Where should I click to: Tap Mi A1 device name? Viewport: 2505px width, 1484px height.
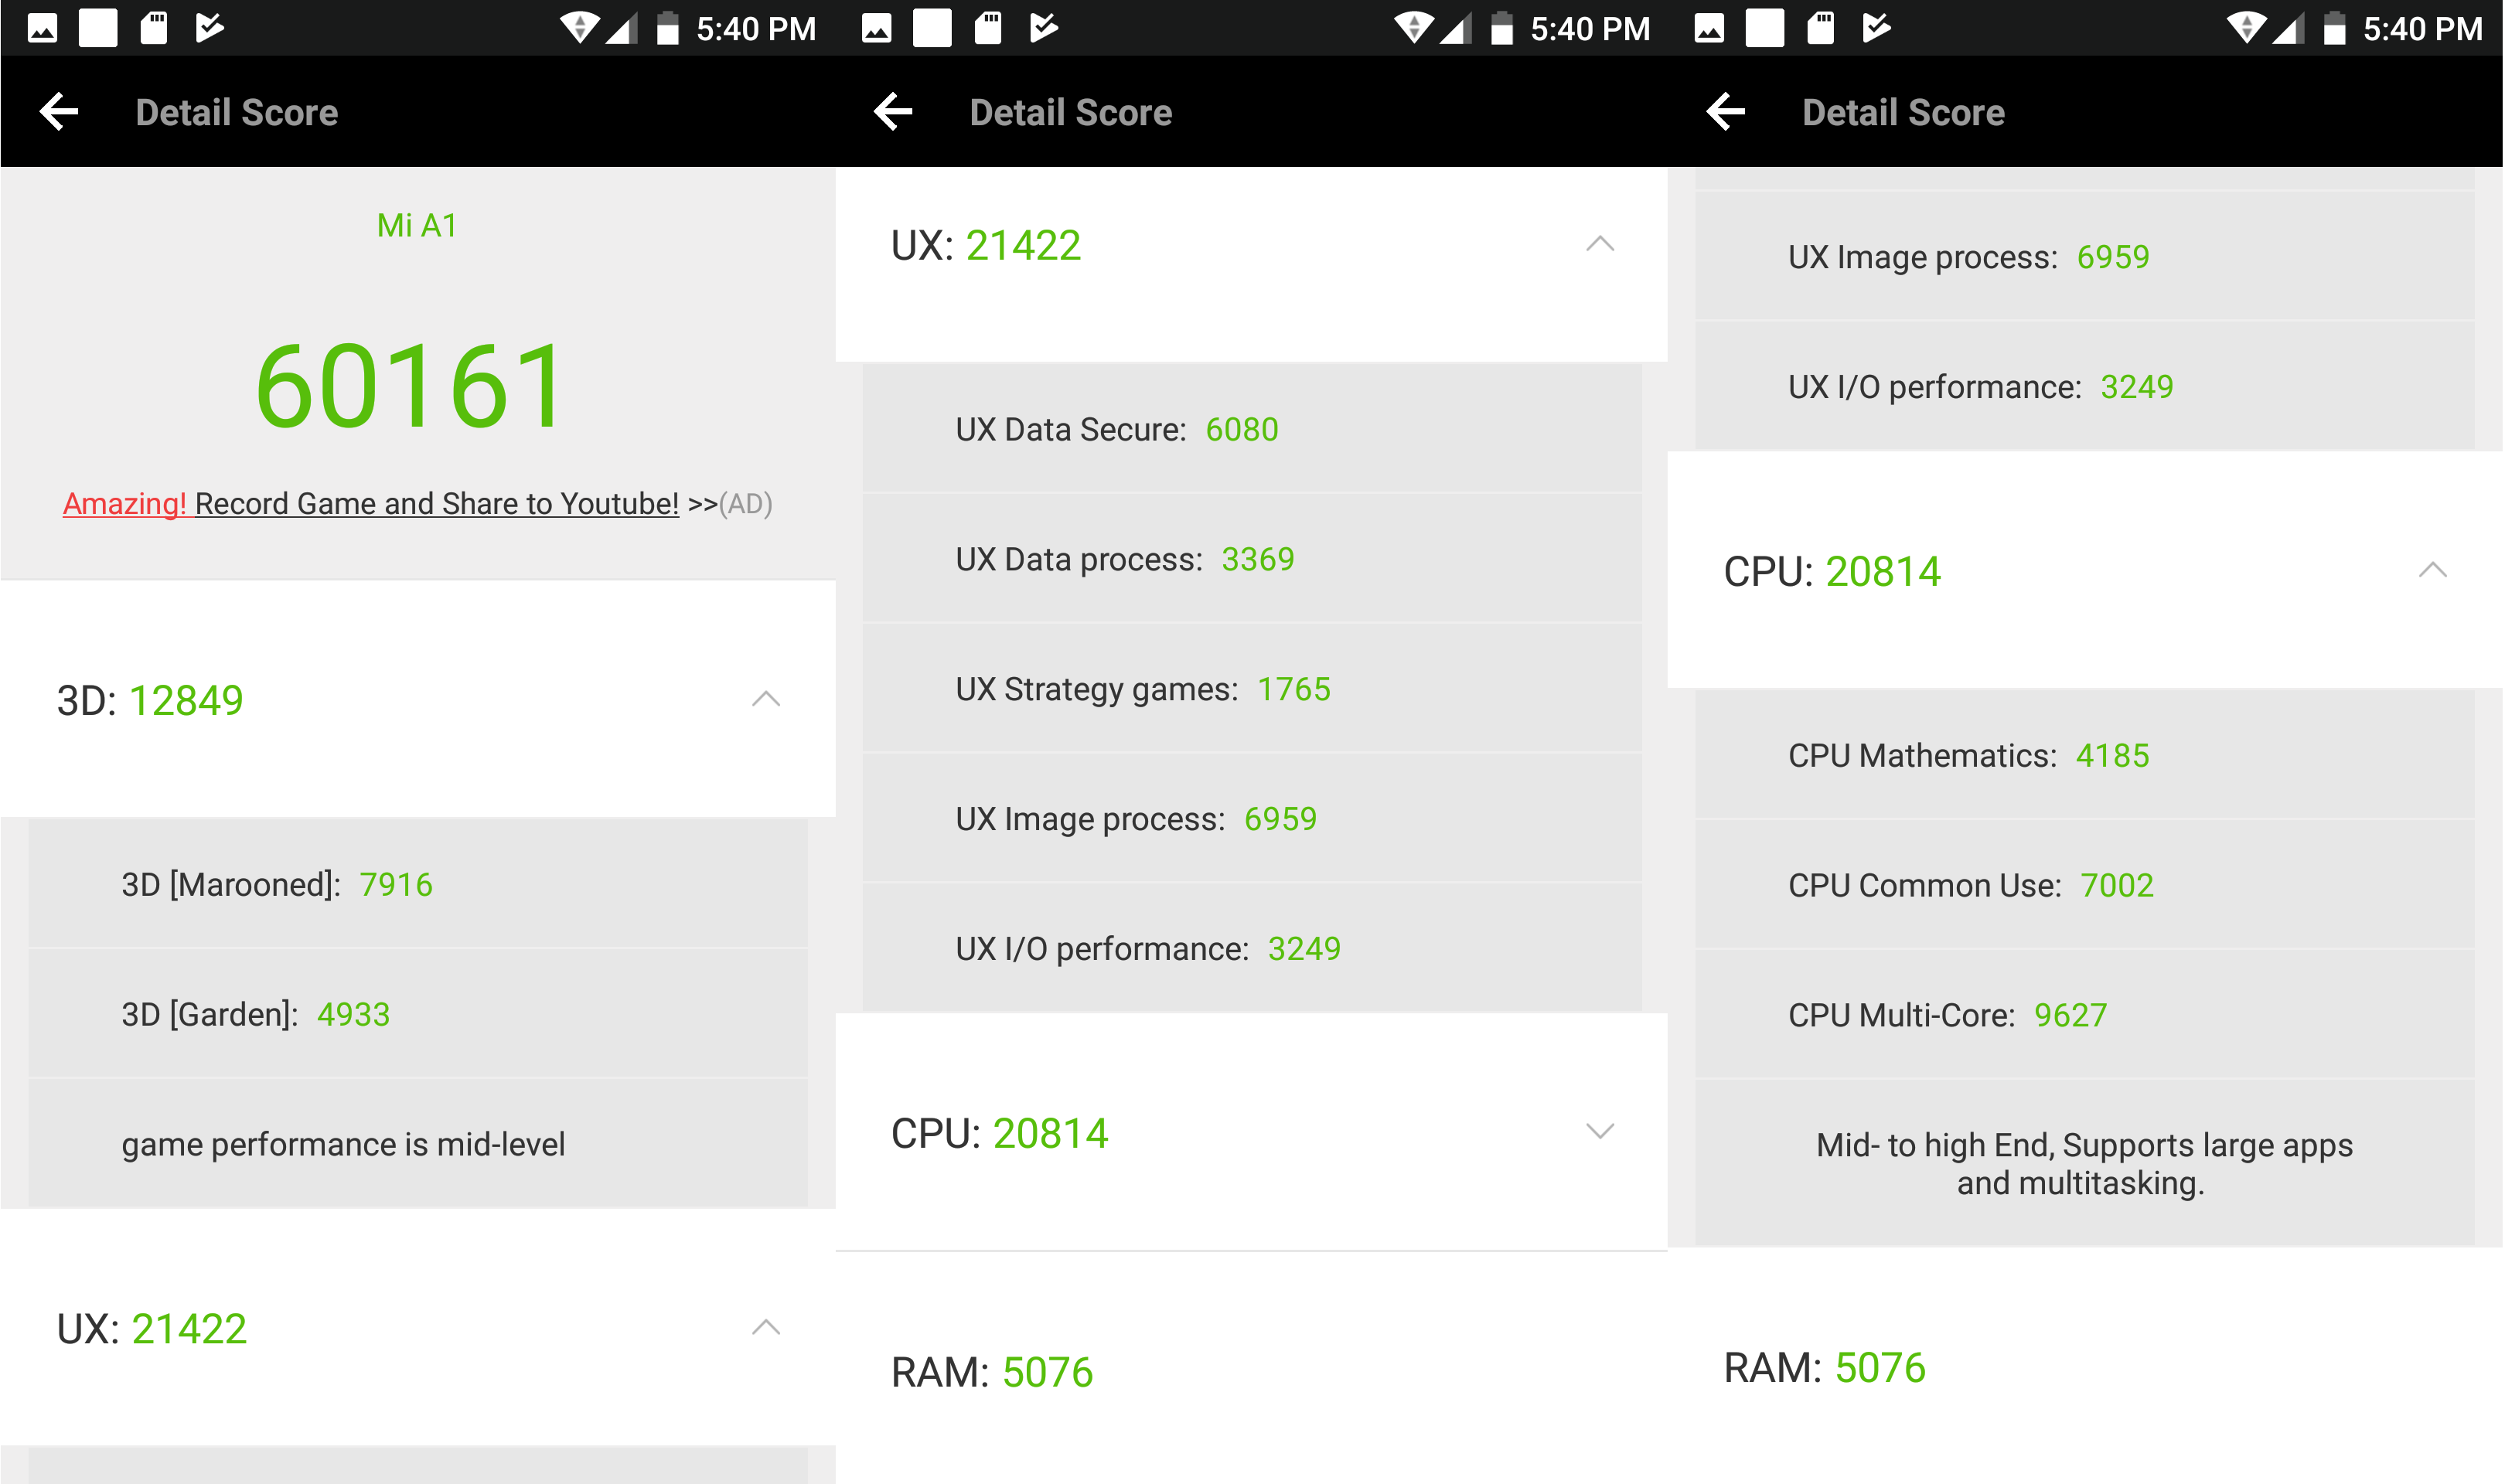click(x=417, y=225)
